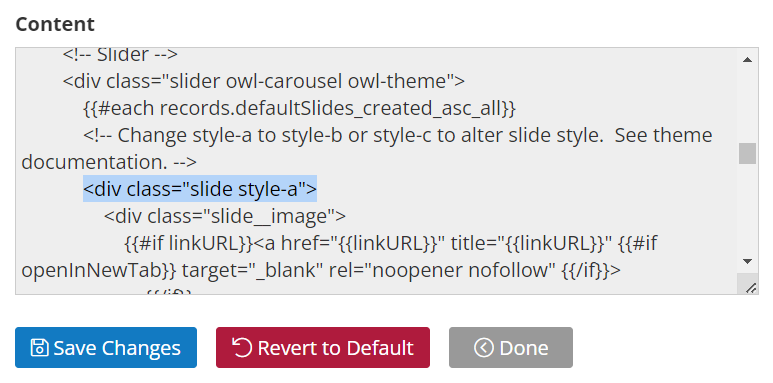Click the circled chevron icon on Done

[484, 348]
